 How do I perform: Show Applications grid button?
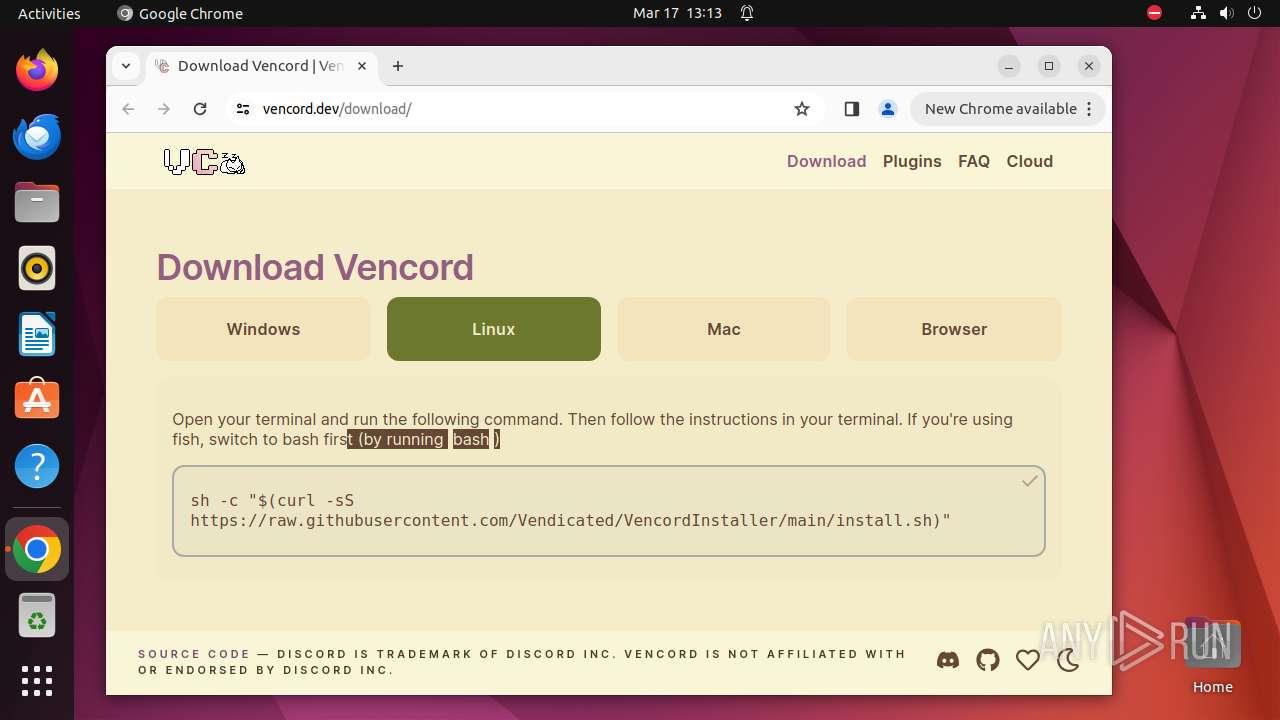37,681
